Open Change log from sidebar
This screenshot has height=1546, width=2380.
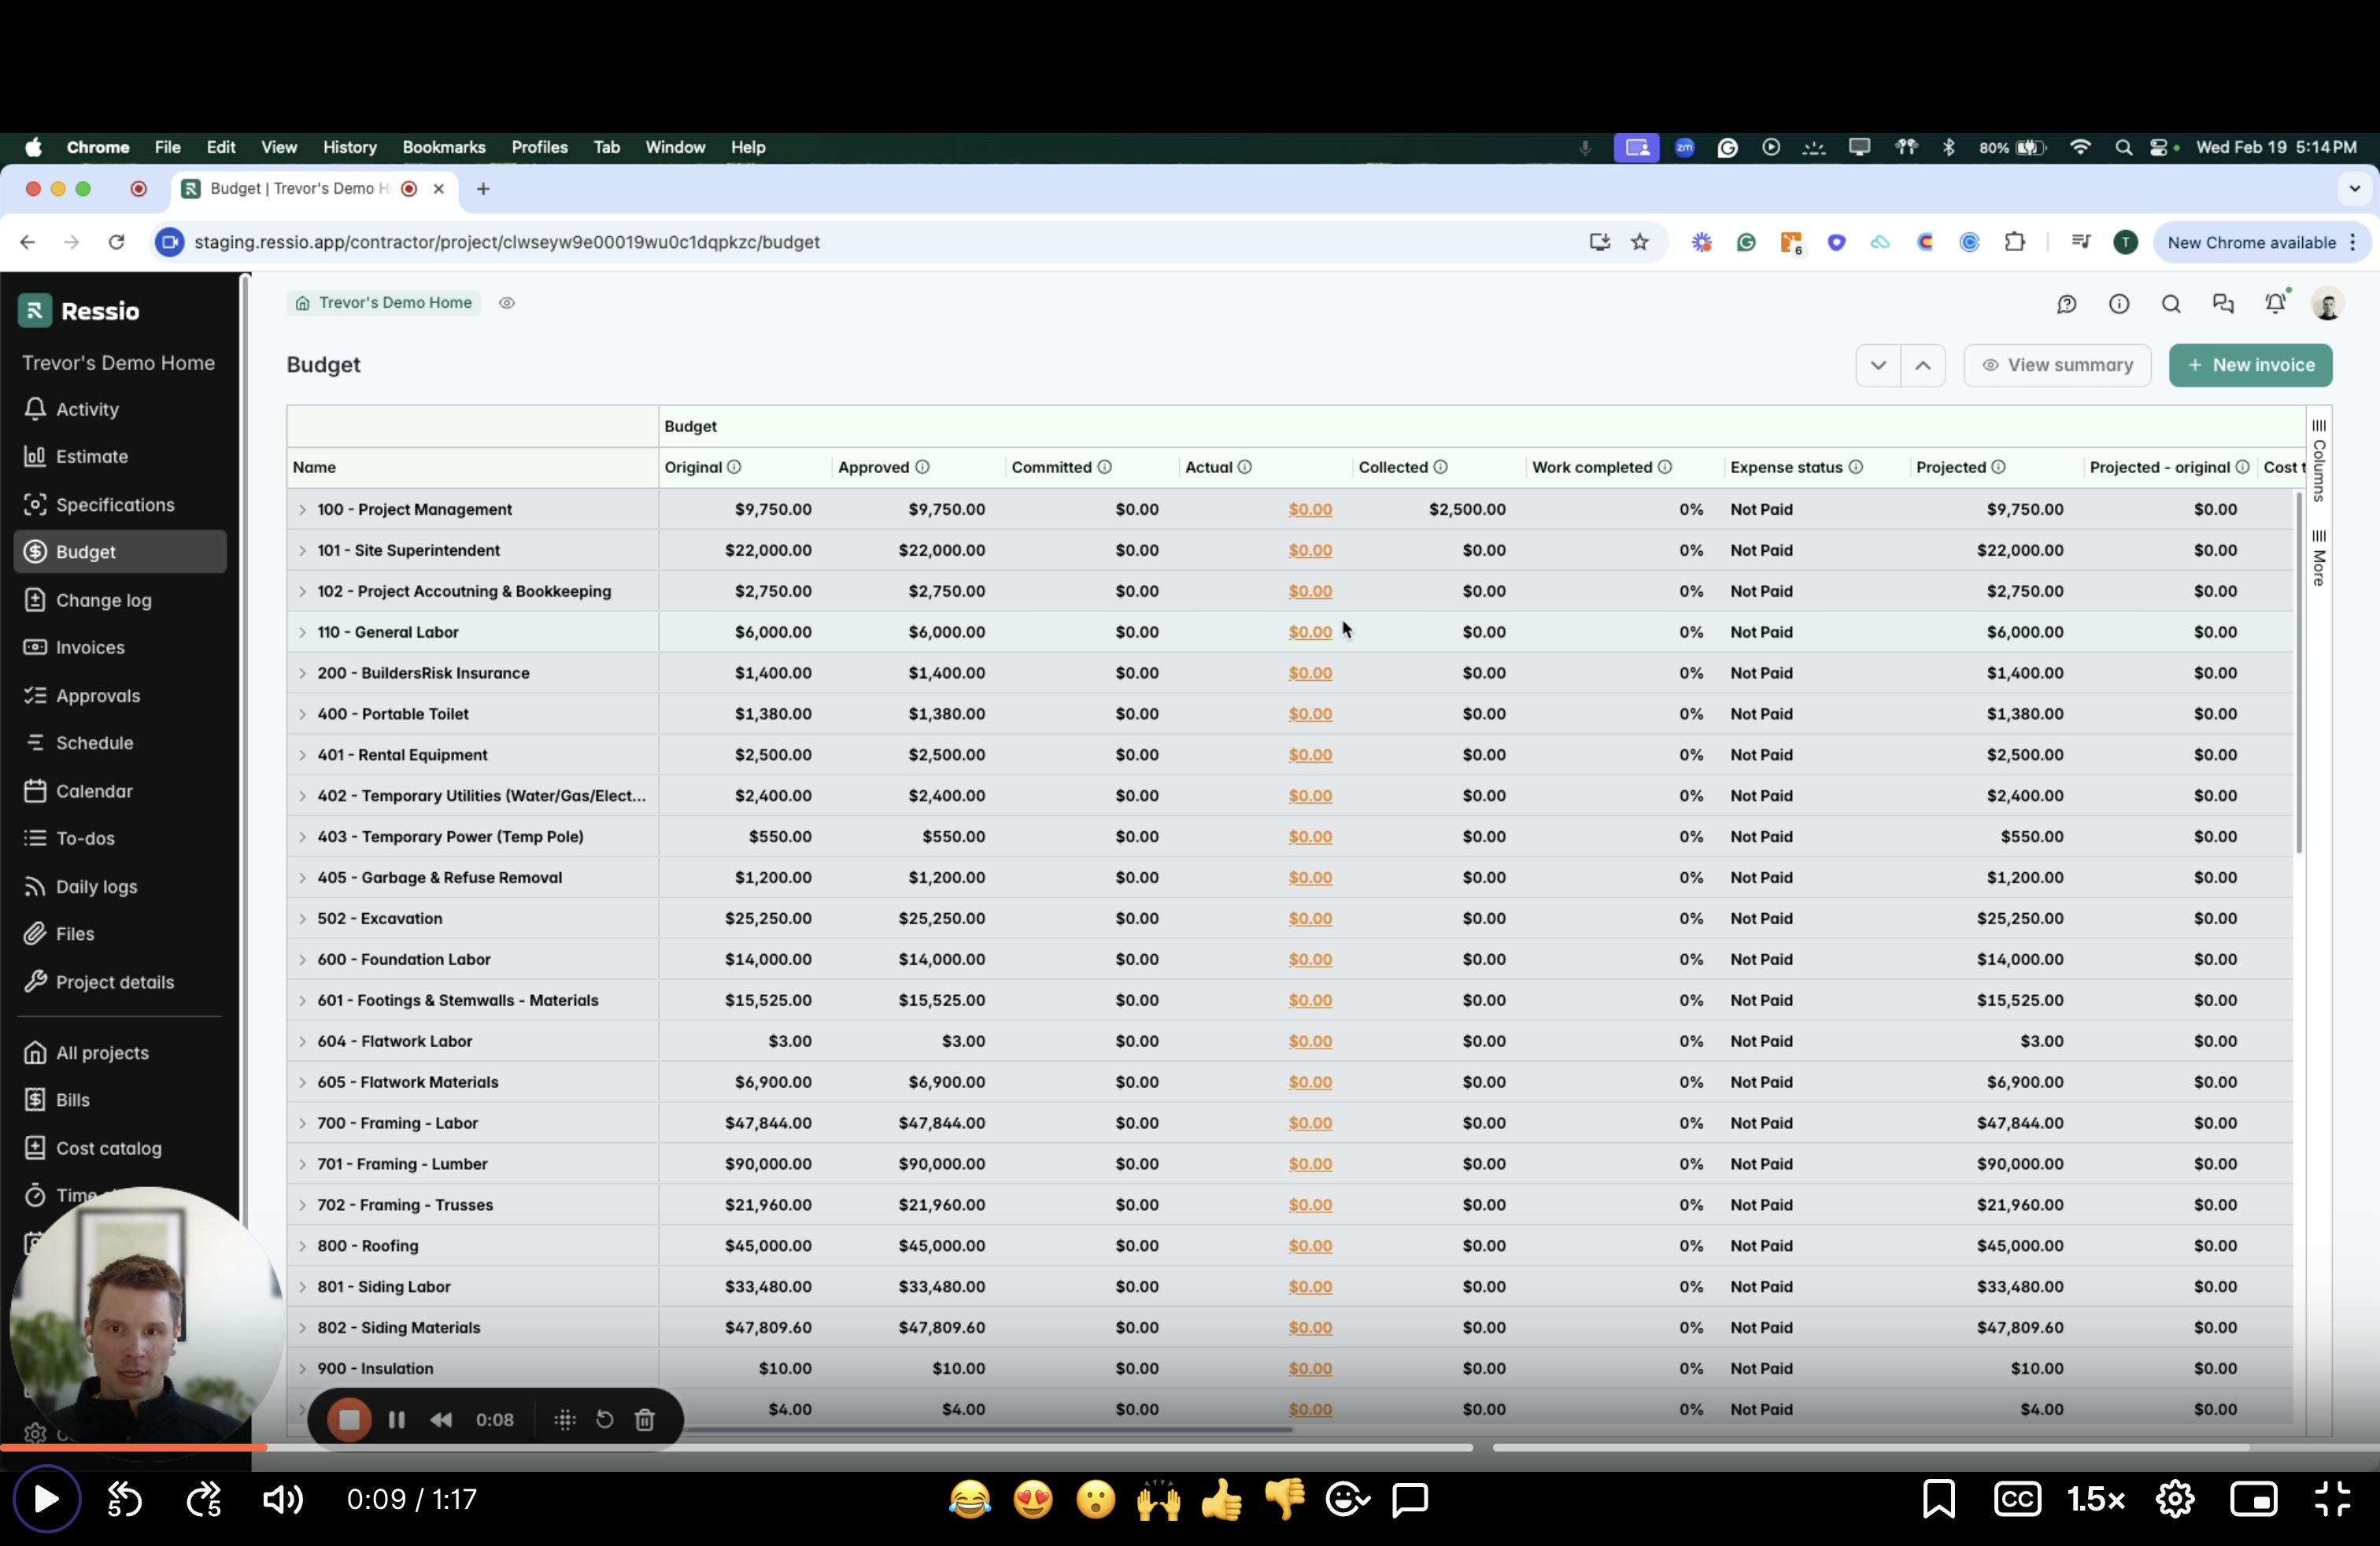[103, 600]
